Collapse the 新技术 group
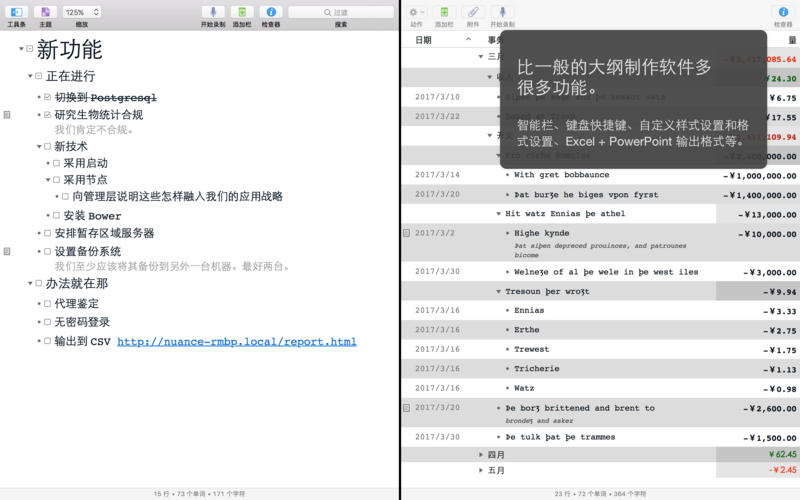Viewport: 800px width, 500px height. (39, 146)
